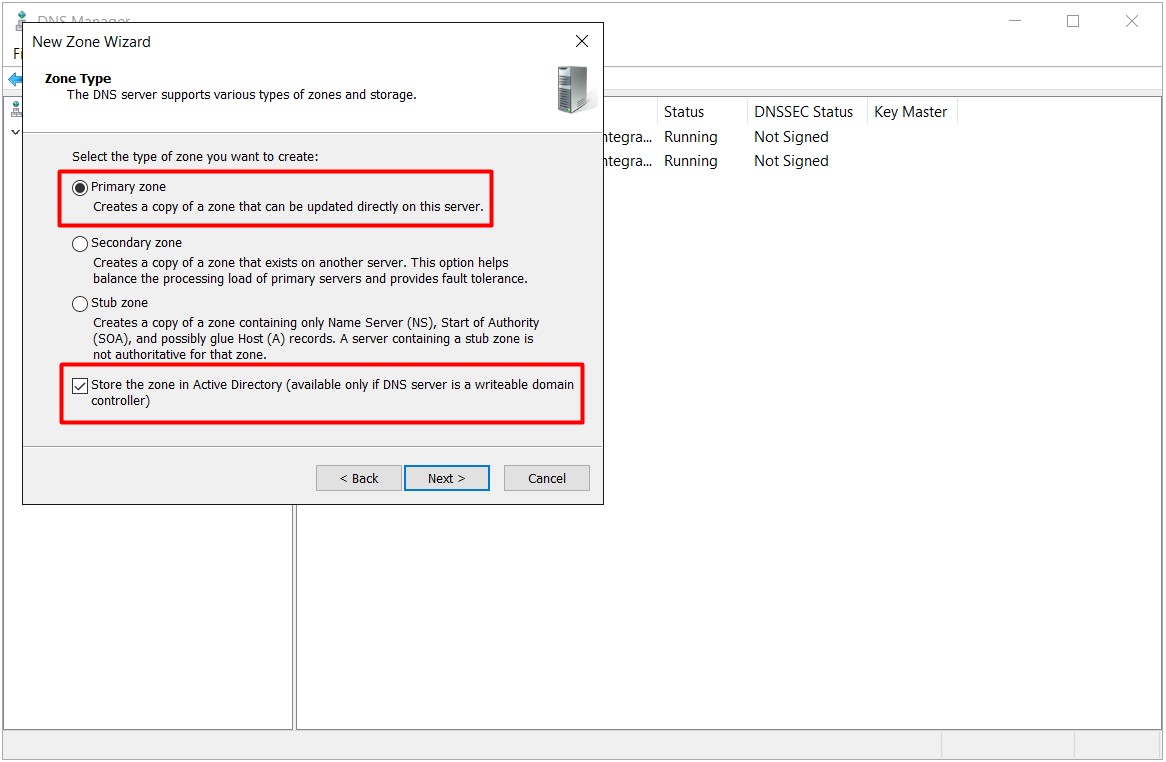Viewport: 1166px width, 762px height.
Task: Click the blue back arrow toolbar icon
Action: point(14,79)
